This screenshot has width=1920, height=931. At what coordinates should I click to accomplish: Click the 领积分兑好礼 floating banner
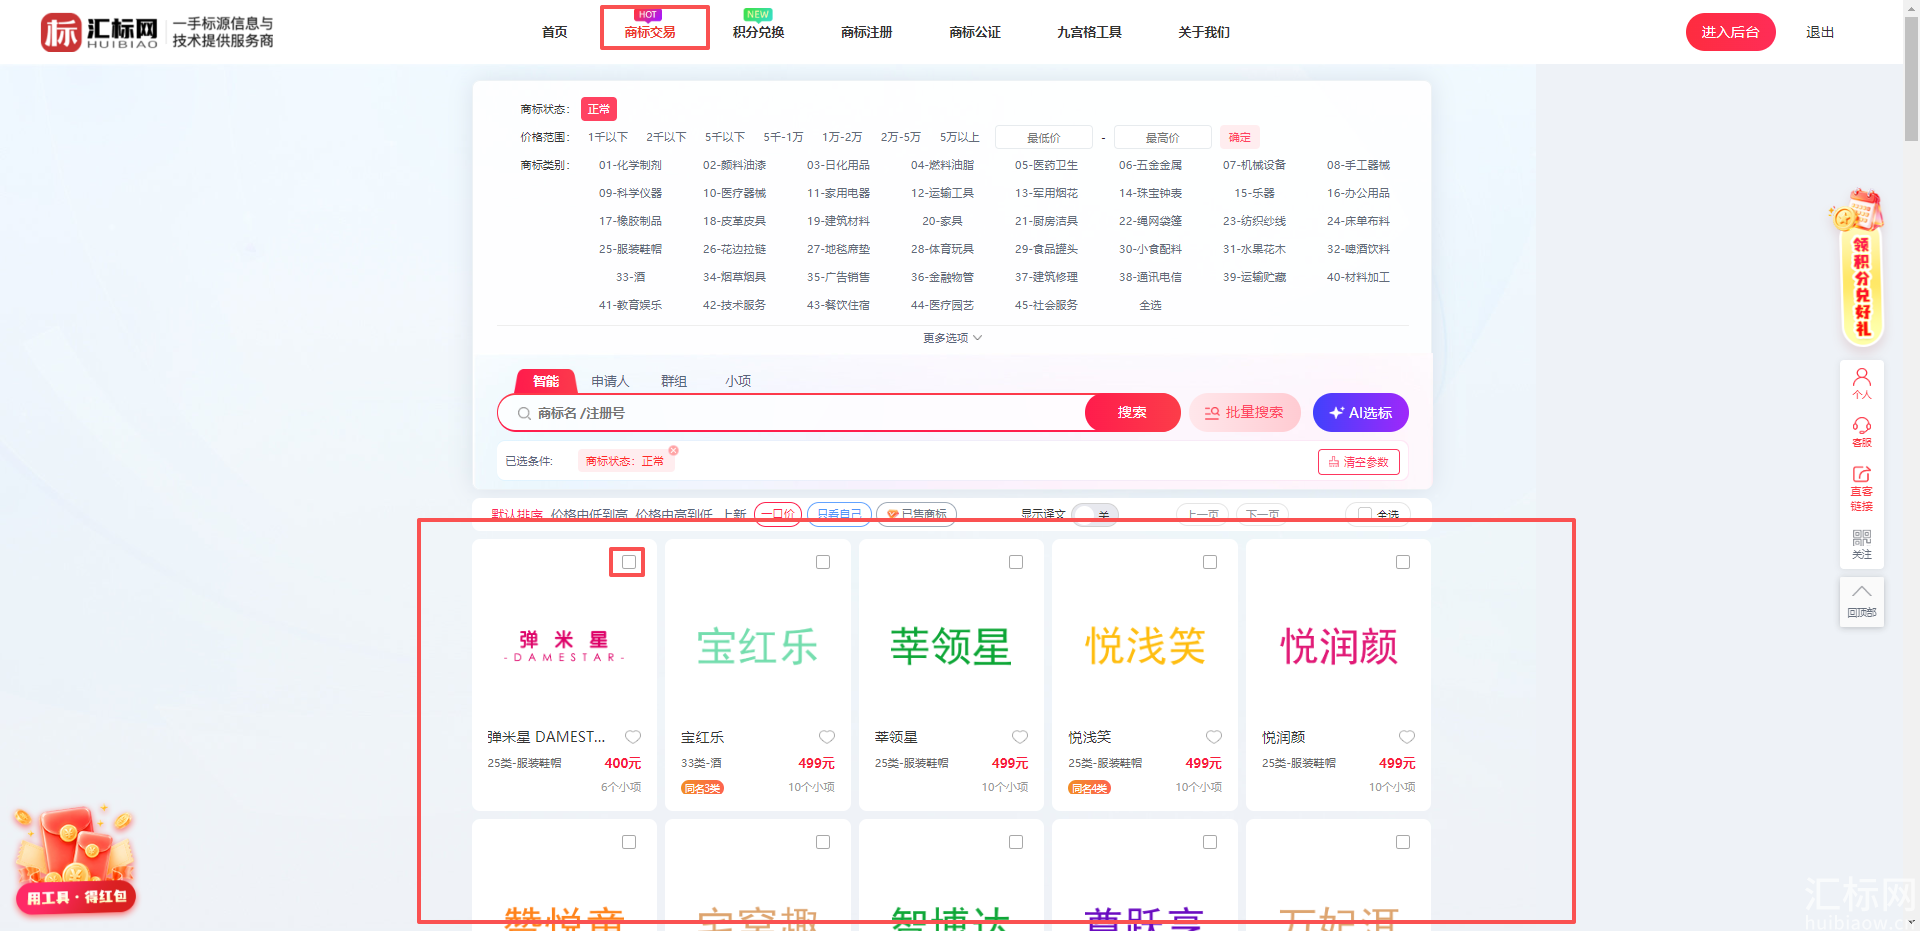pos(1861,268)
